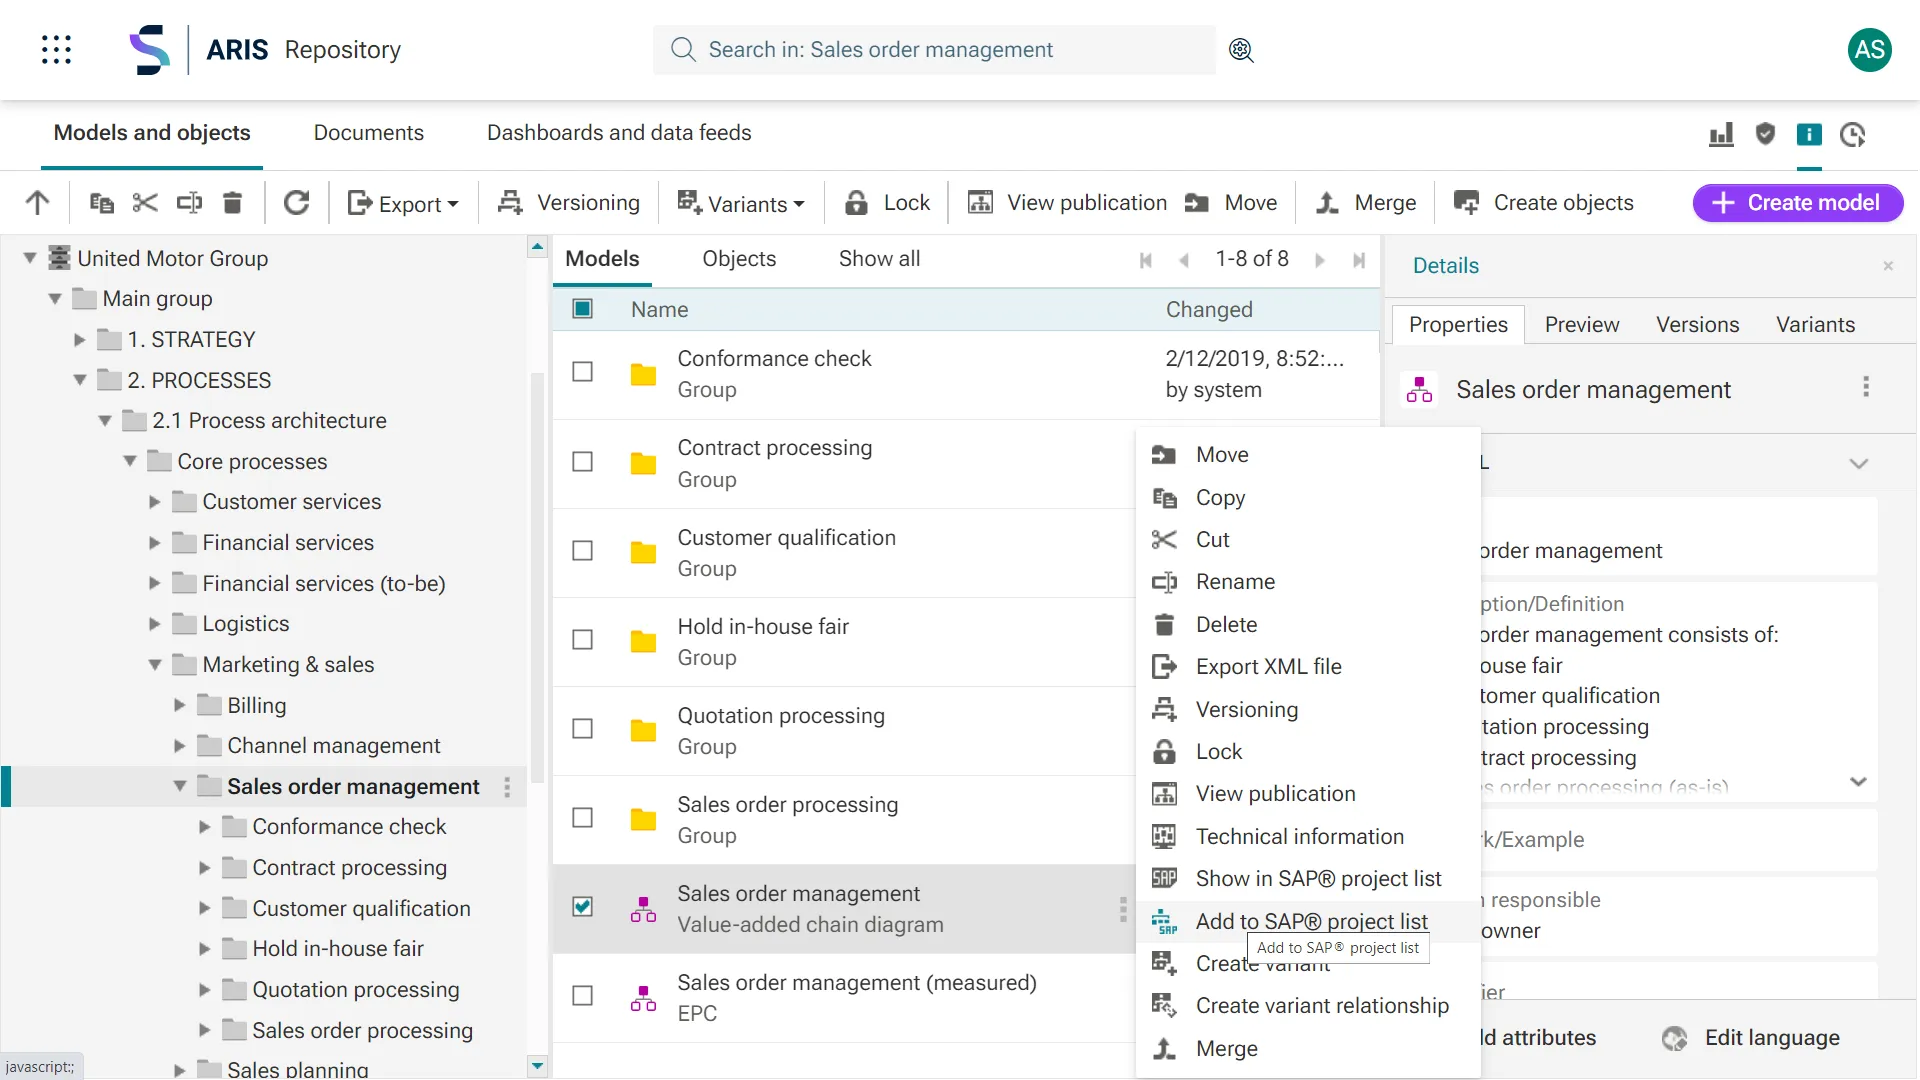Viewport: 1920px width, 1080px height.
Task: Go up one group level with arrow icon
Action: tap(37, 203)
